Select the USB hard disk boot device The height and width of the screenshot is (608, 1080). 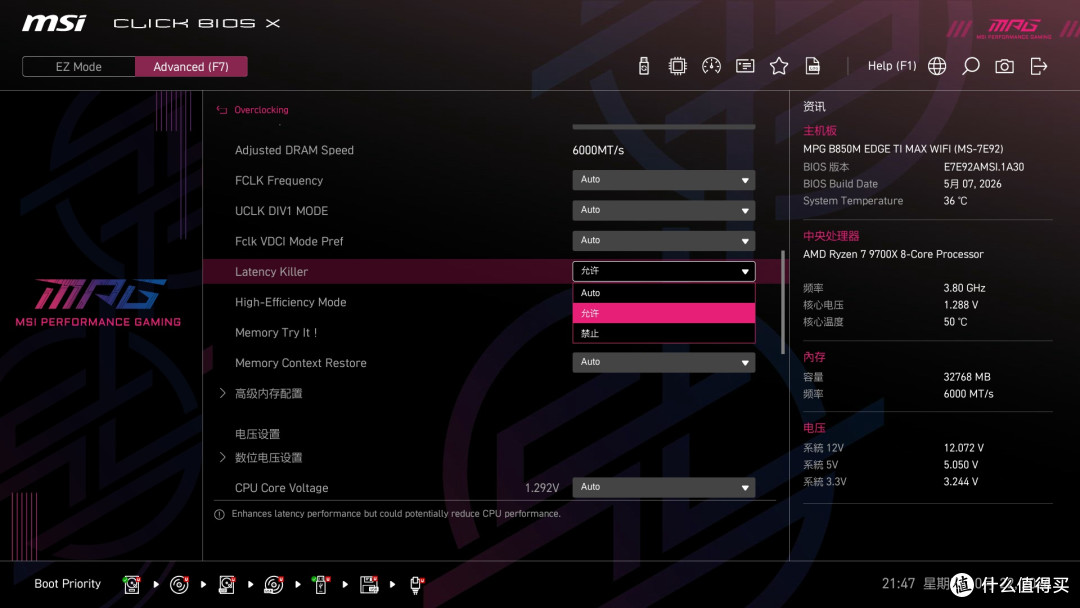[227, 585]
